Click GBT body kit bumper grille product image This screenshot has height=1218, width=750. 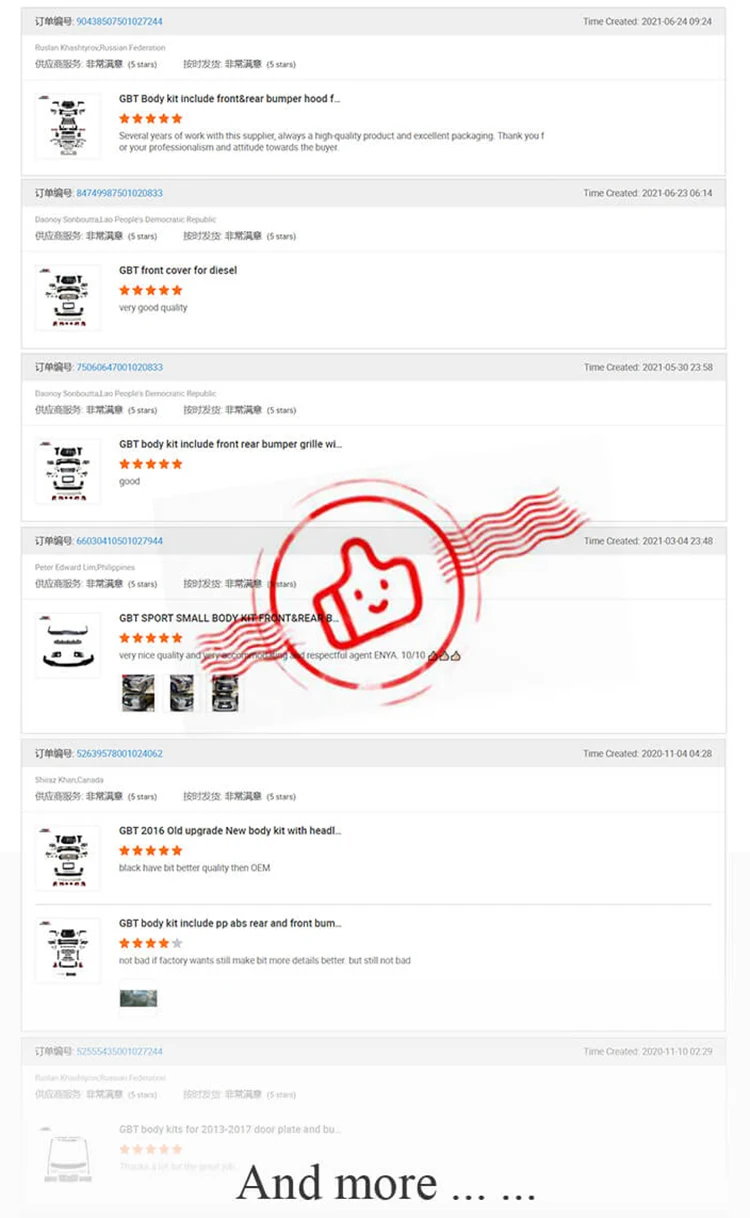pyautogui.click(x=68, y=471)
